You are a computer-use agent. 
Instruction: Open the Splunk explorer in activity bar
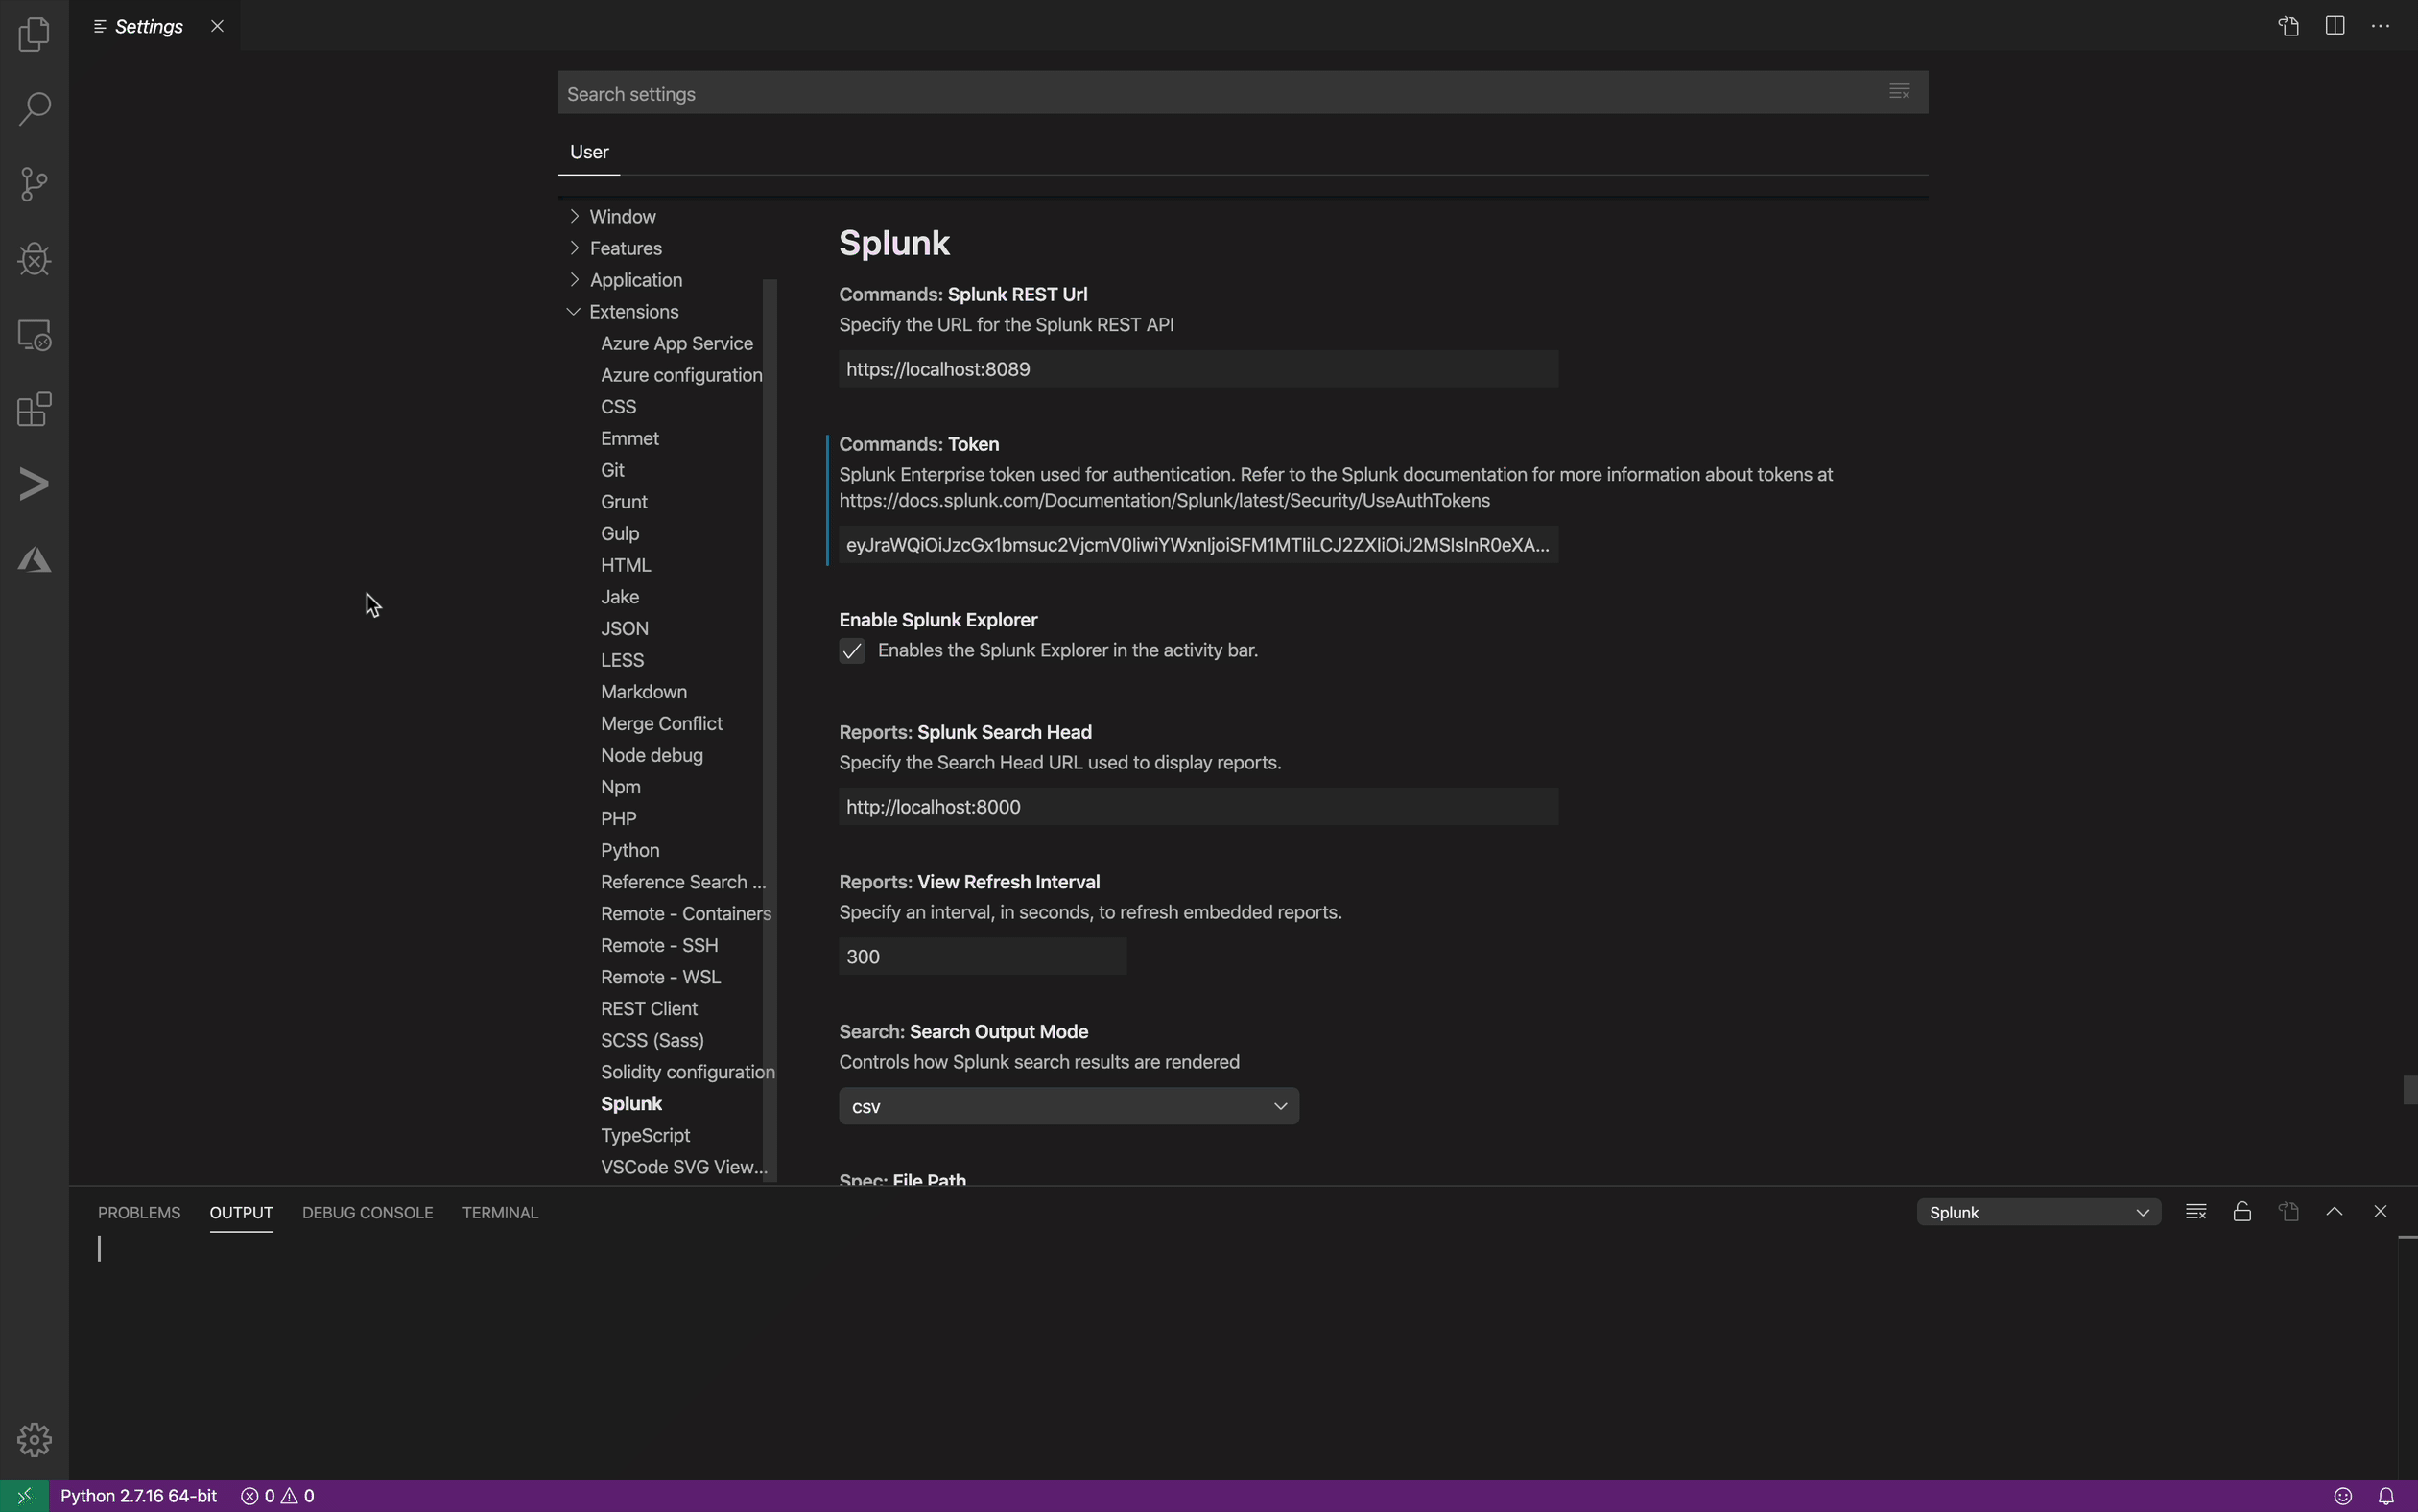(x=34, y=485)
